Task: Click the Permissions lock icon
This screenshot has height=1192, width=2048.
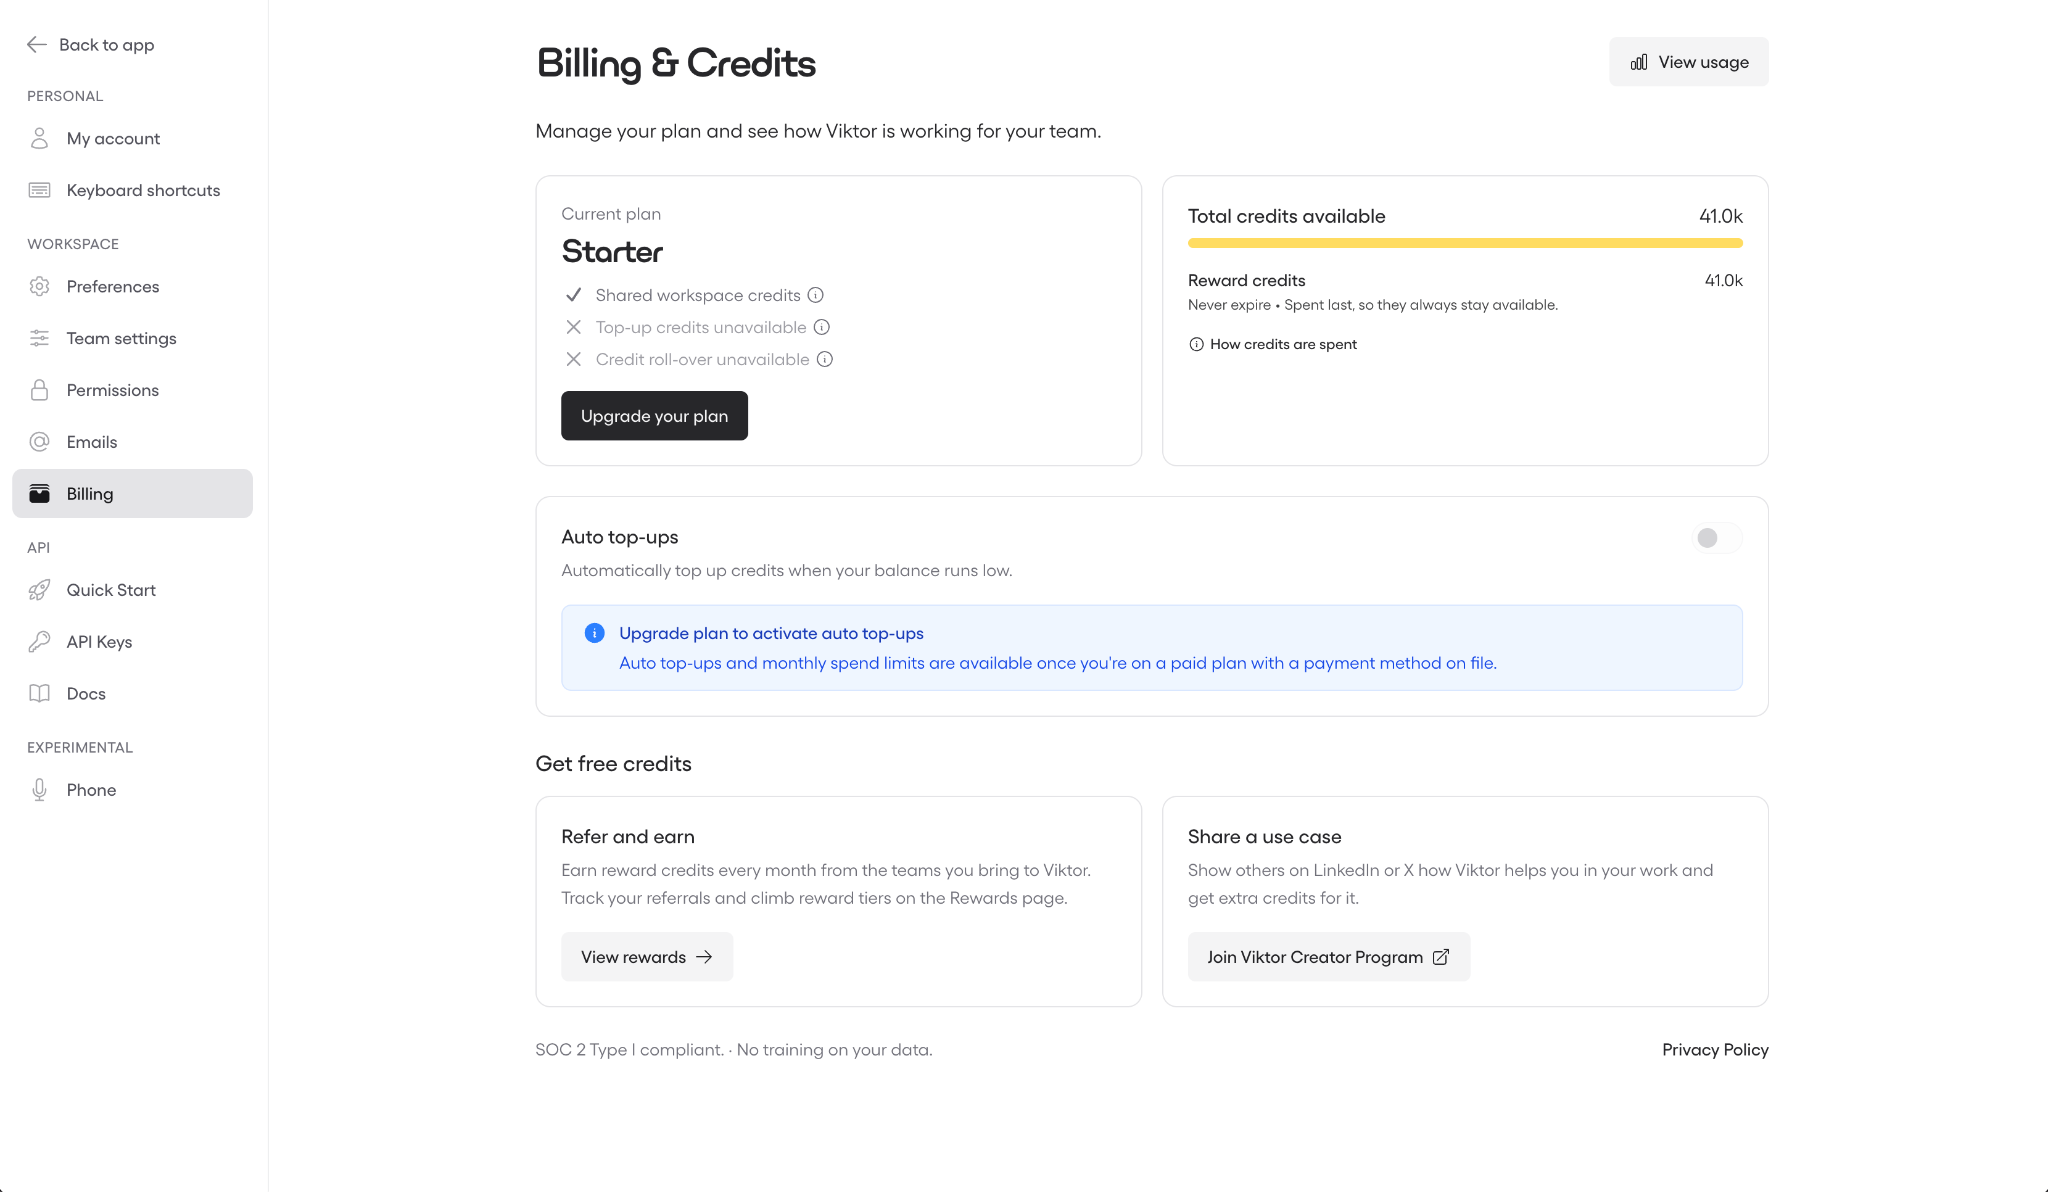Action: (39, 390)
